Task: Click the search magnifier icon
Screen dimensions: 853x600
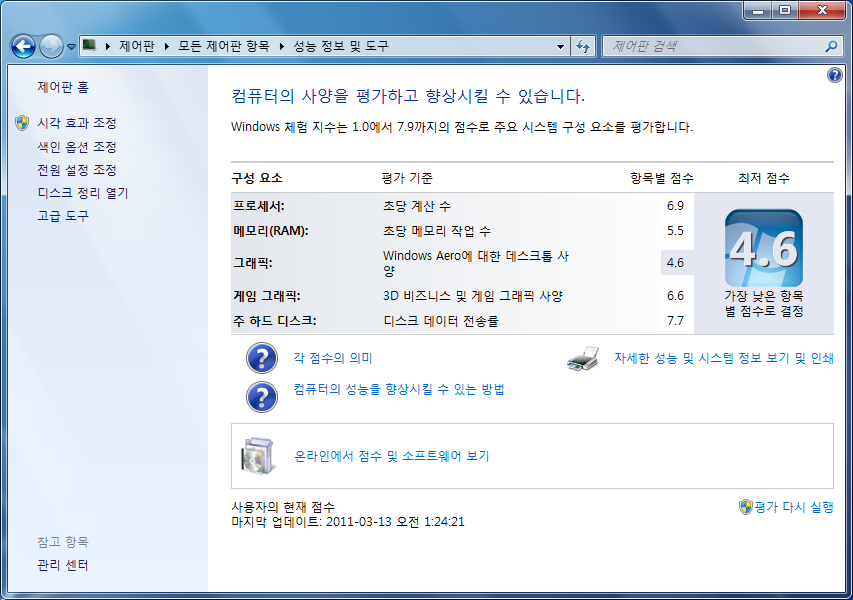Action: point(831,47)
